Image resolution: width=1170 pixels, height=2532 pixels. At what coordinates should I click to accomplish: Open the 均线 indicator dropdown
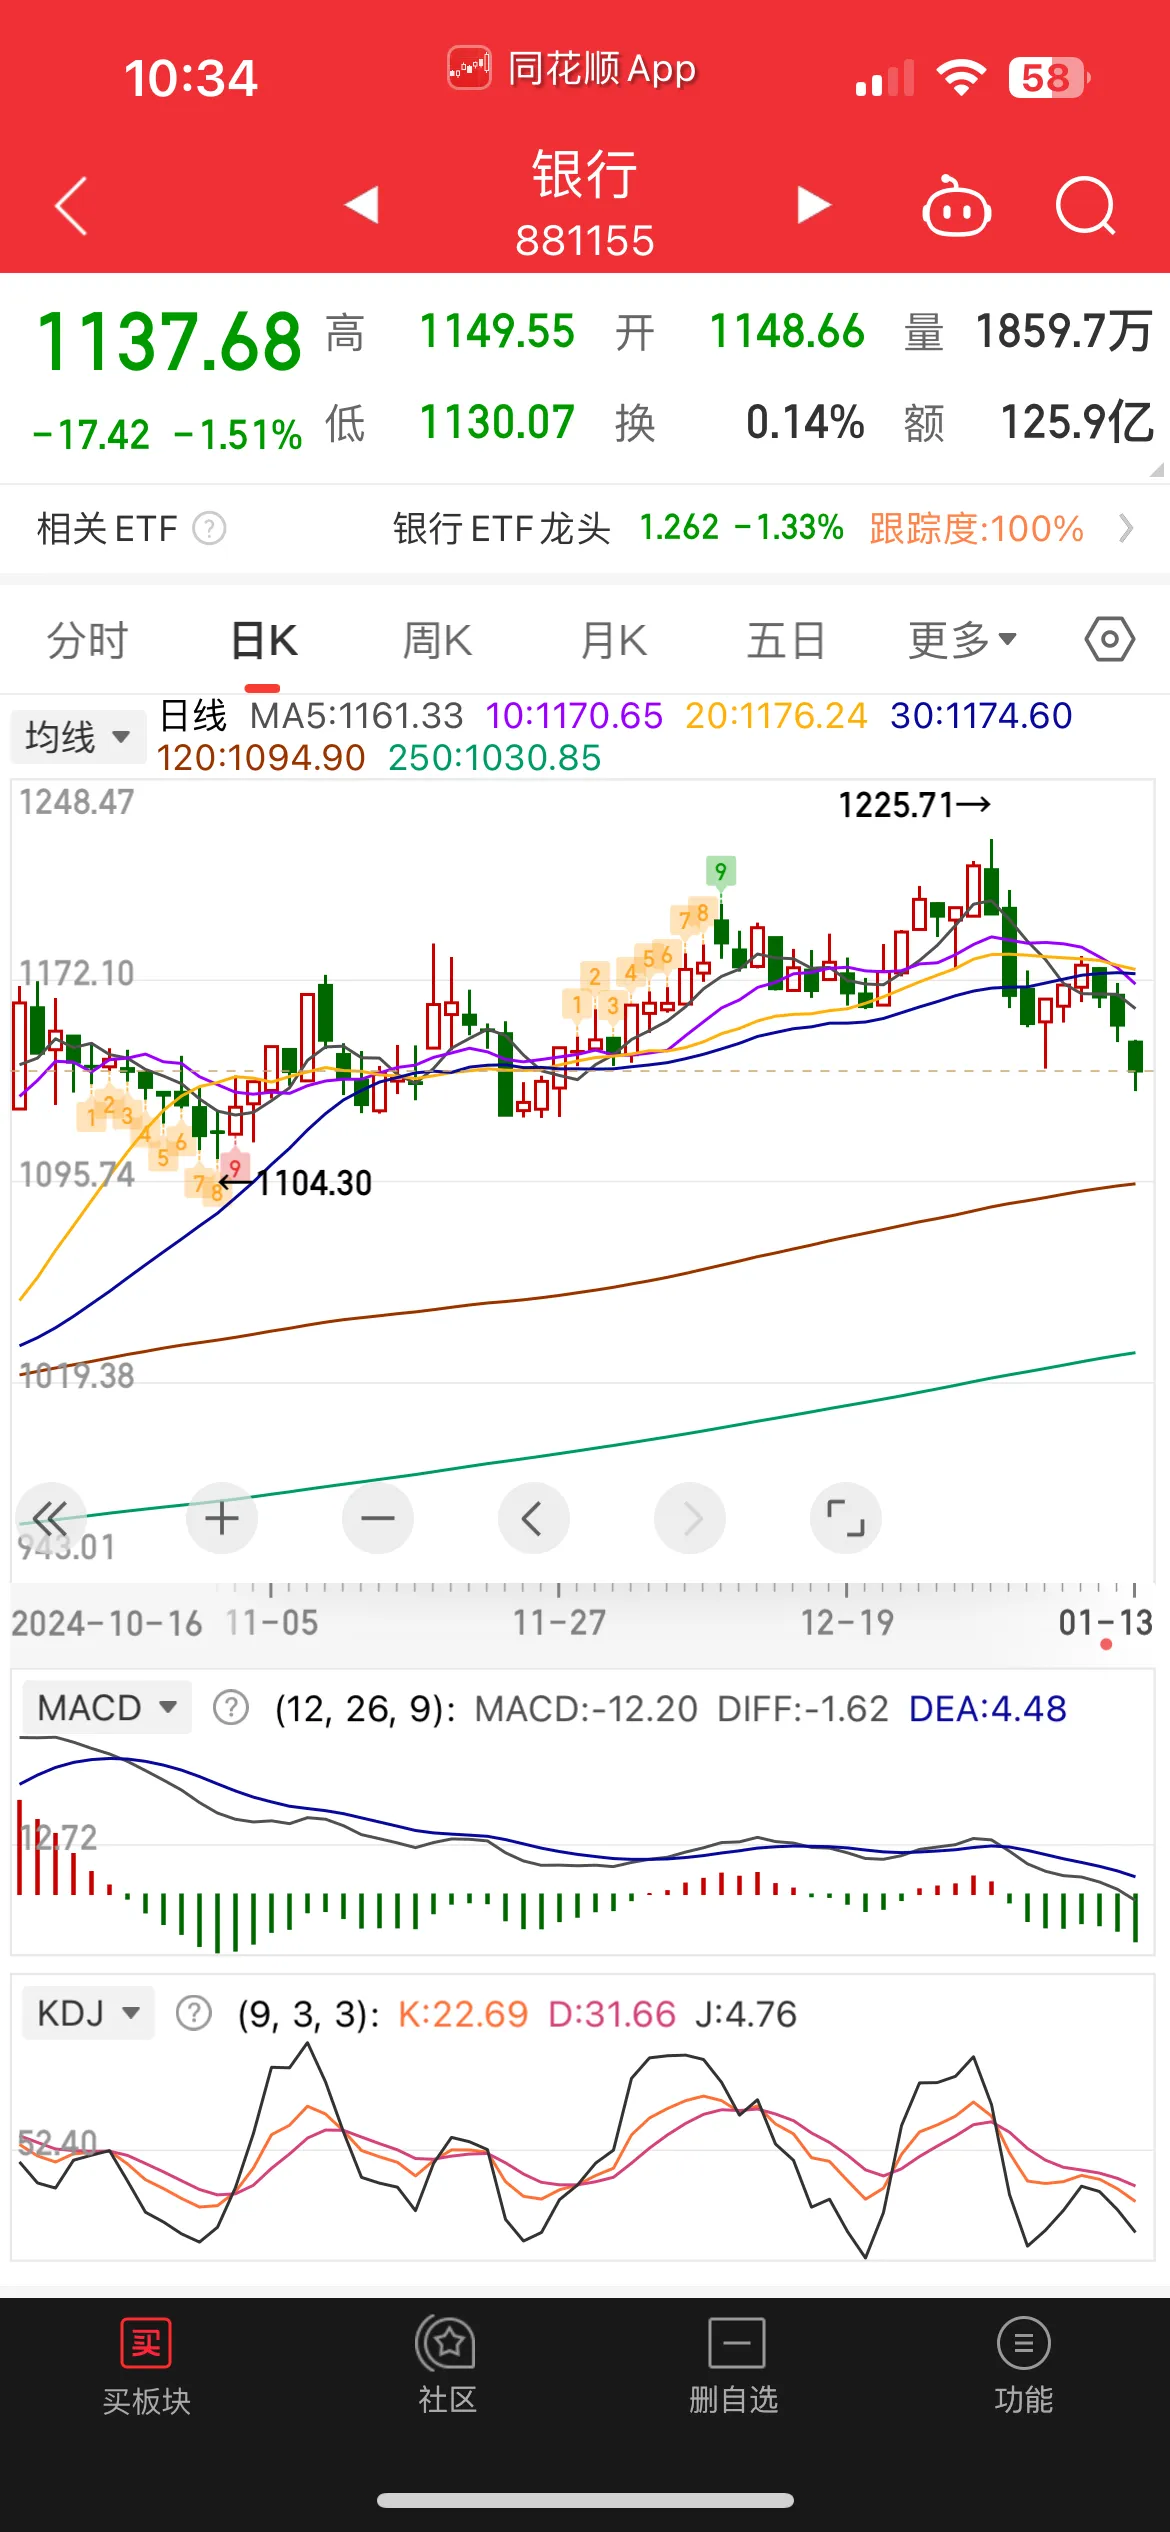pyautogui.click(x=78, y=737)
